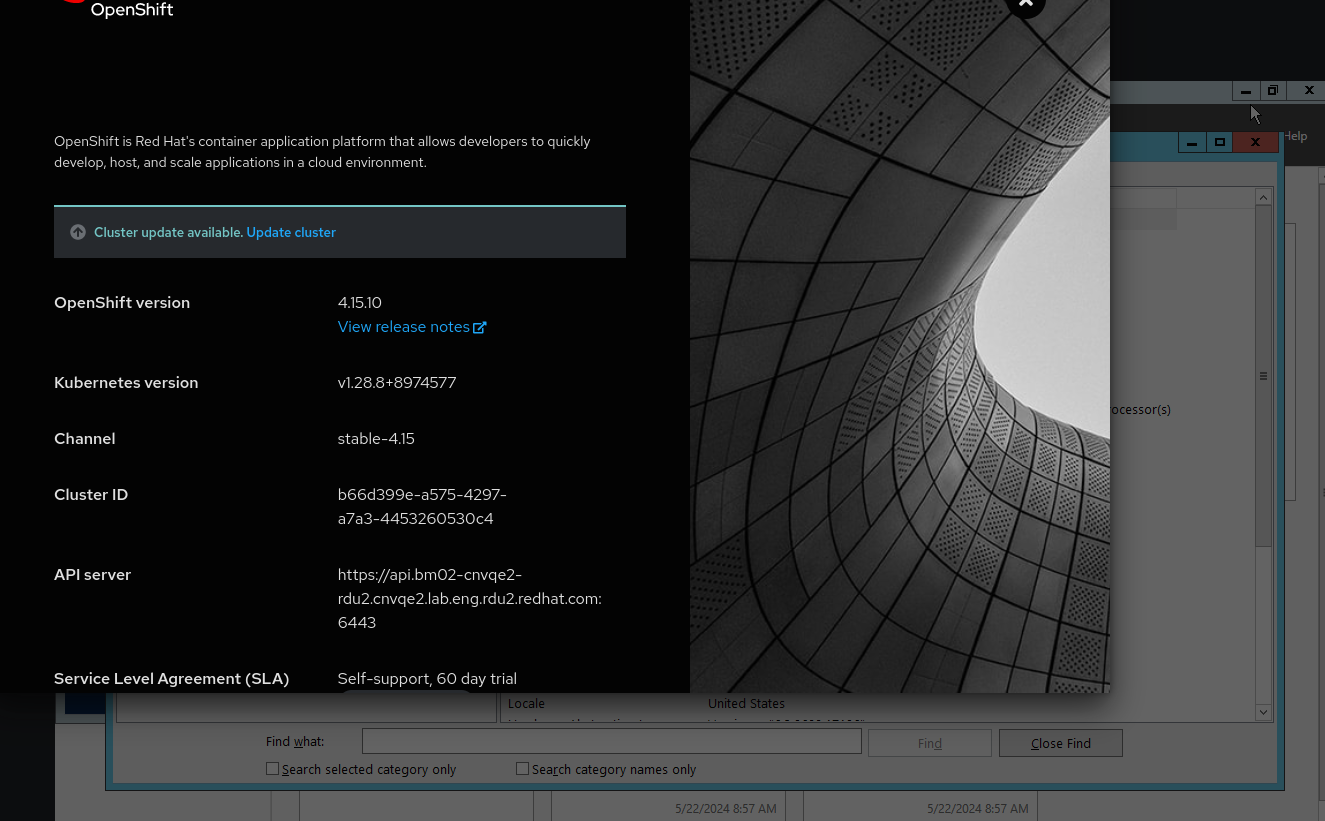The image size is (1325, 821).
Task: Click the value 'v1.28.8+8974577'
Action: [x=397, y=383]
